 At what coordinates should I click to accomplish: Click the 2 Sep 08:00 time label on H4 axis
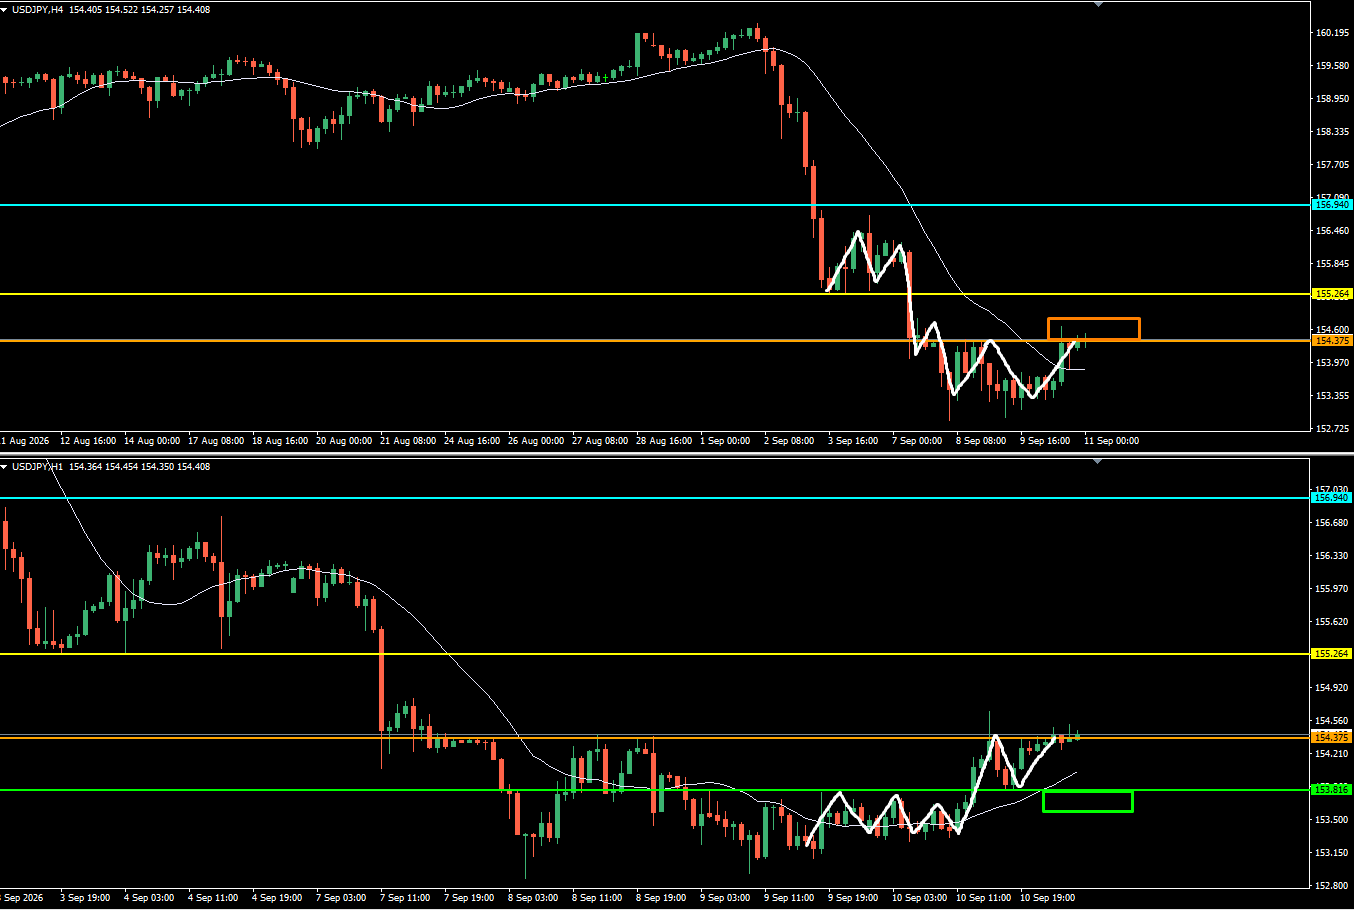(x=789, y=441)
